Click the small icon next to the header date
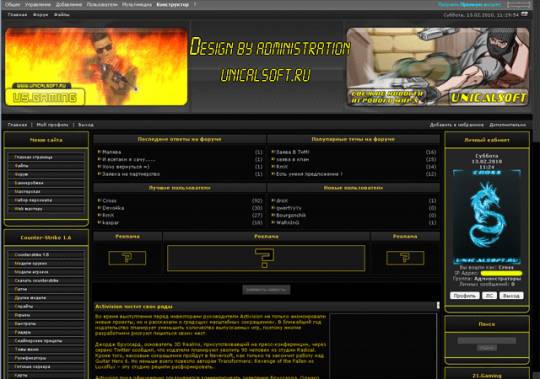 (525, 14)
